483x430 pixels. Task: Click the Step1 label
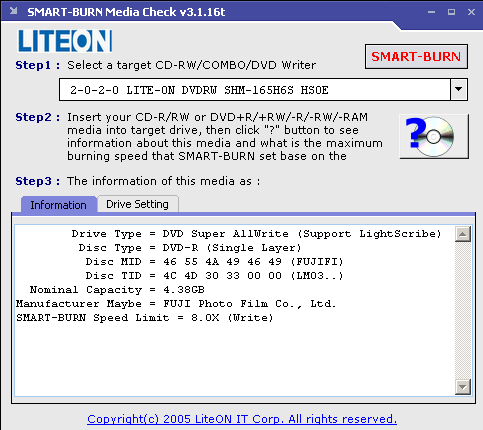pos(38,65)
